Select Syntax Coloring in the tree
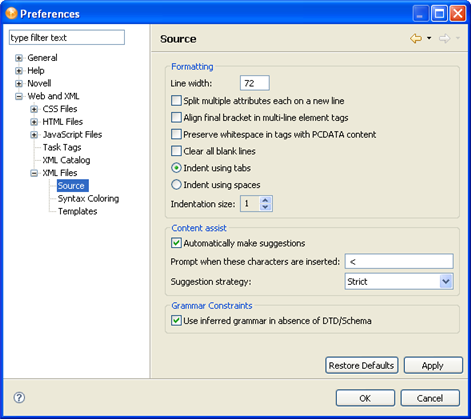The height and width of the screenshot is (419, 471). [88, 199]
